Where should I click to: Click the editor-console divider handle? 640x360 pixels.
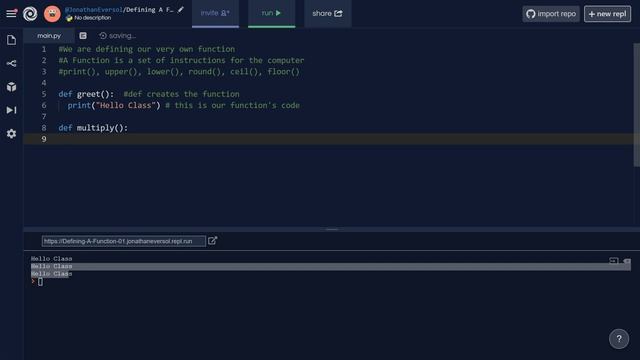(x=332, y=229)
